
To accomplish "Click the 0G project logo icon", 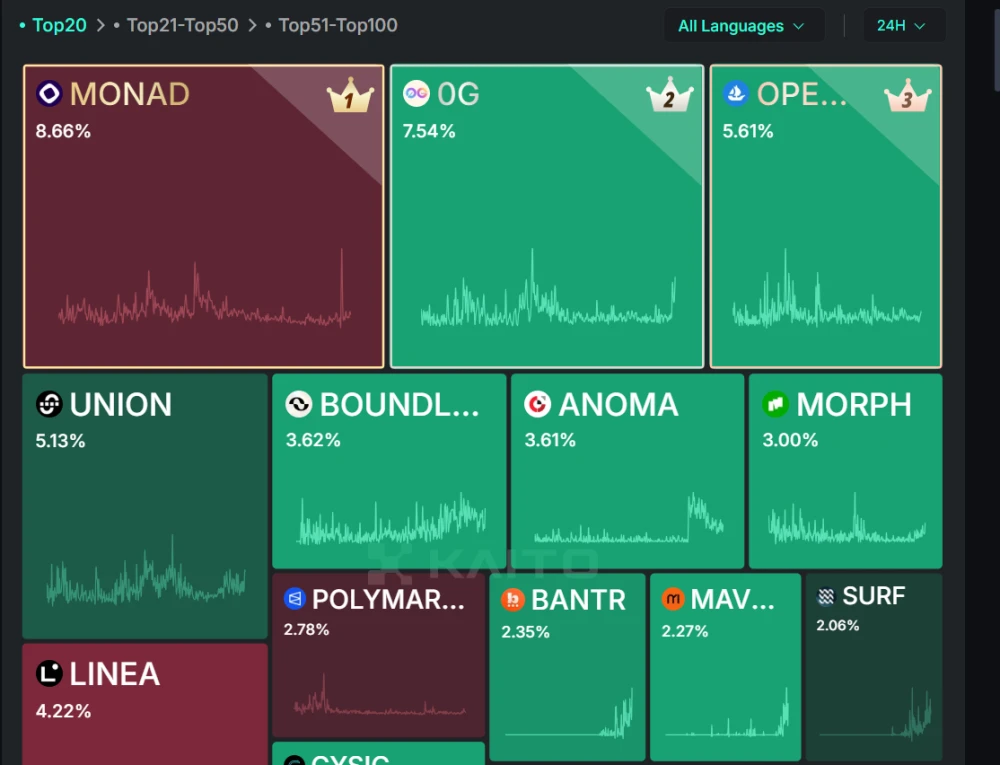I will (416, 94).
